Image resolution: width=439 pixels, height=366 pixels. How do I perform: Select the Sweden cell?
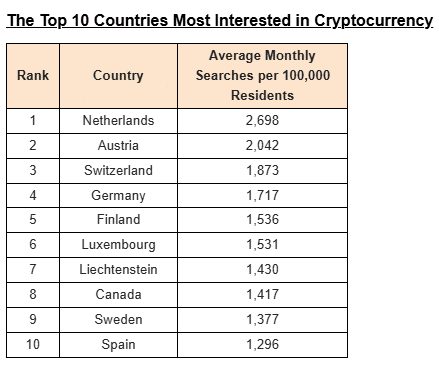118,320
